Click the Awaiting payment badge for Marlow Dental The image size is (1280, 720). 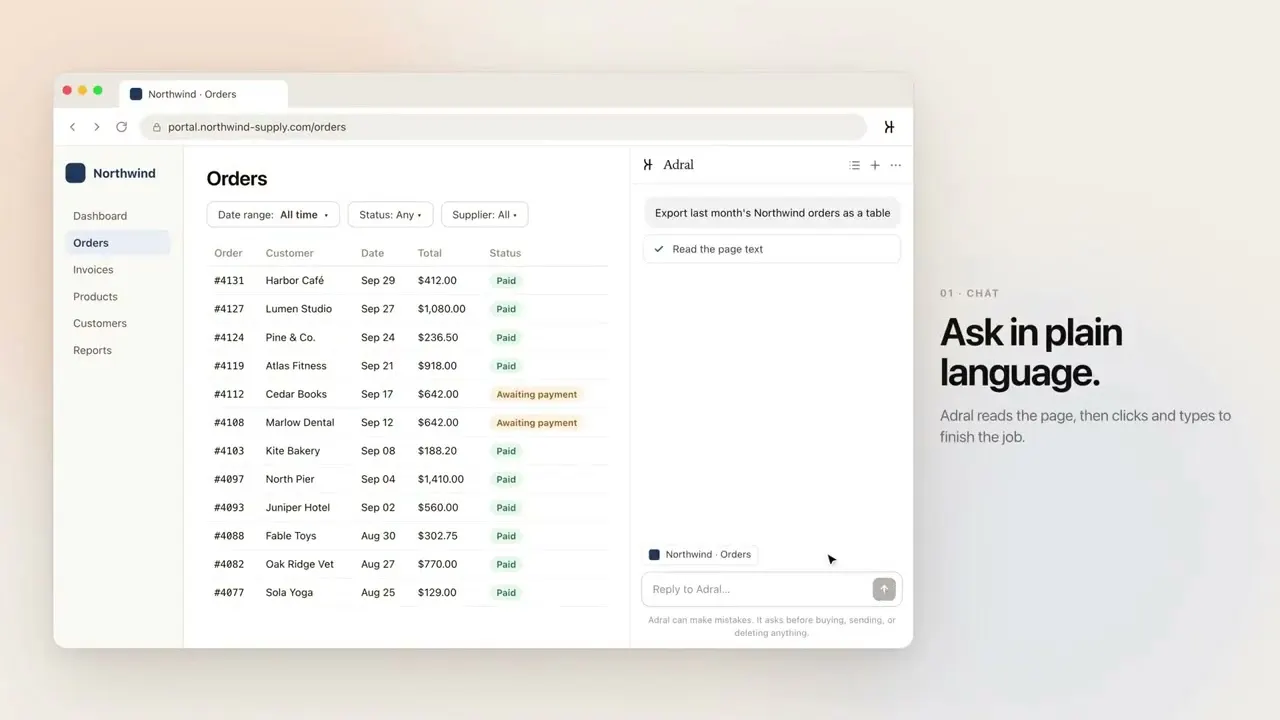pos(537,423)
